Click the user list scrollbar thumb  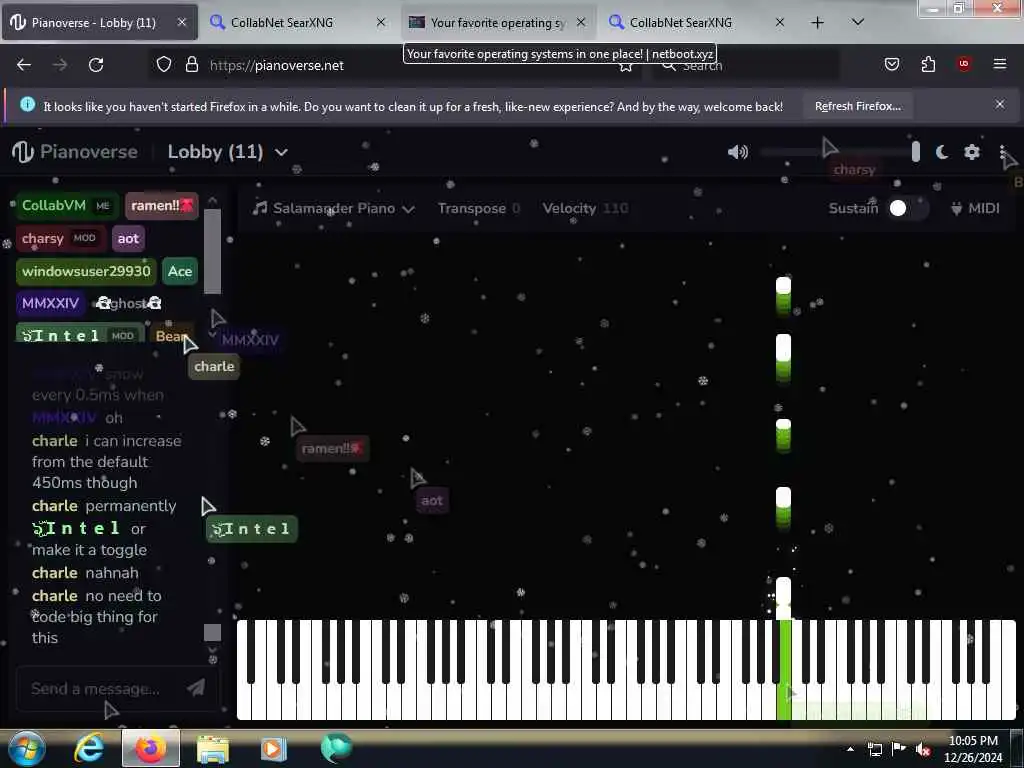[212, 251]
